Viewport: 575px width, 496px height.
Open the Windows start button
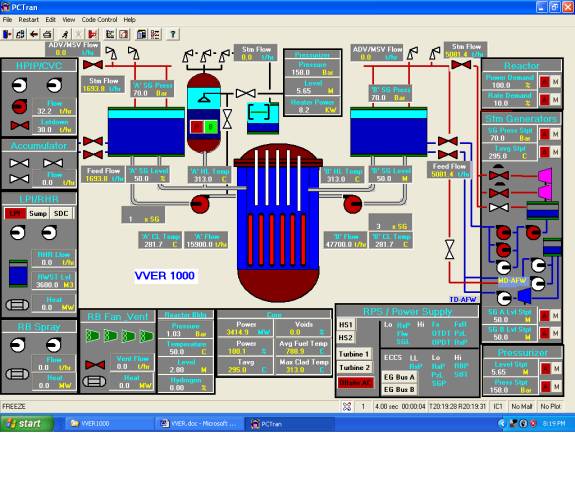coord(26,423)
